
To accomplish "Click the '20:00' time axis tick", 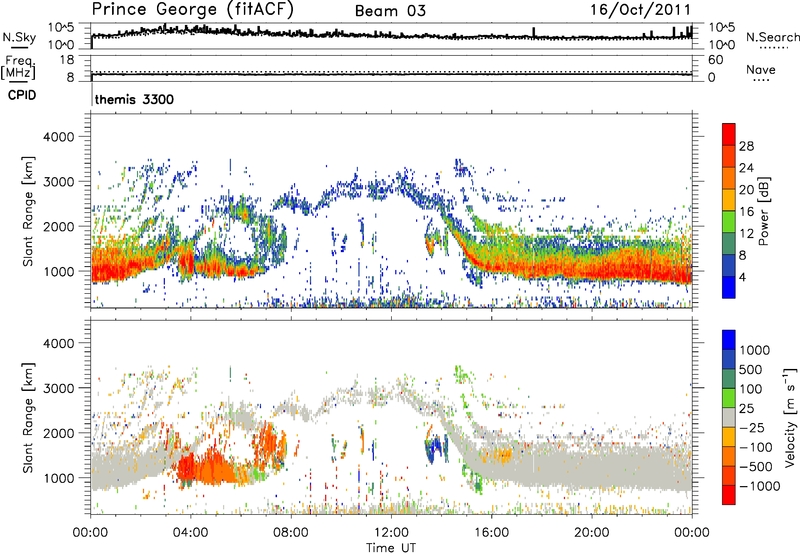I will point(592,533).
